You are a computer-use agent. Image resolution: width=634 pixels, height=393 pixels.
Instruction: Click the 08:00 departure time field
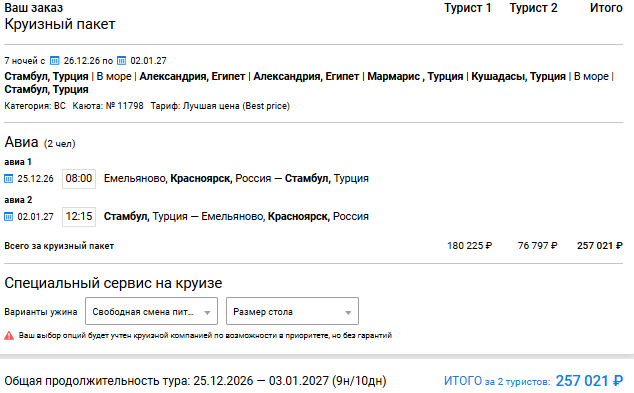(x=79, y=178)
